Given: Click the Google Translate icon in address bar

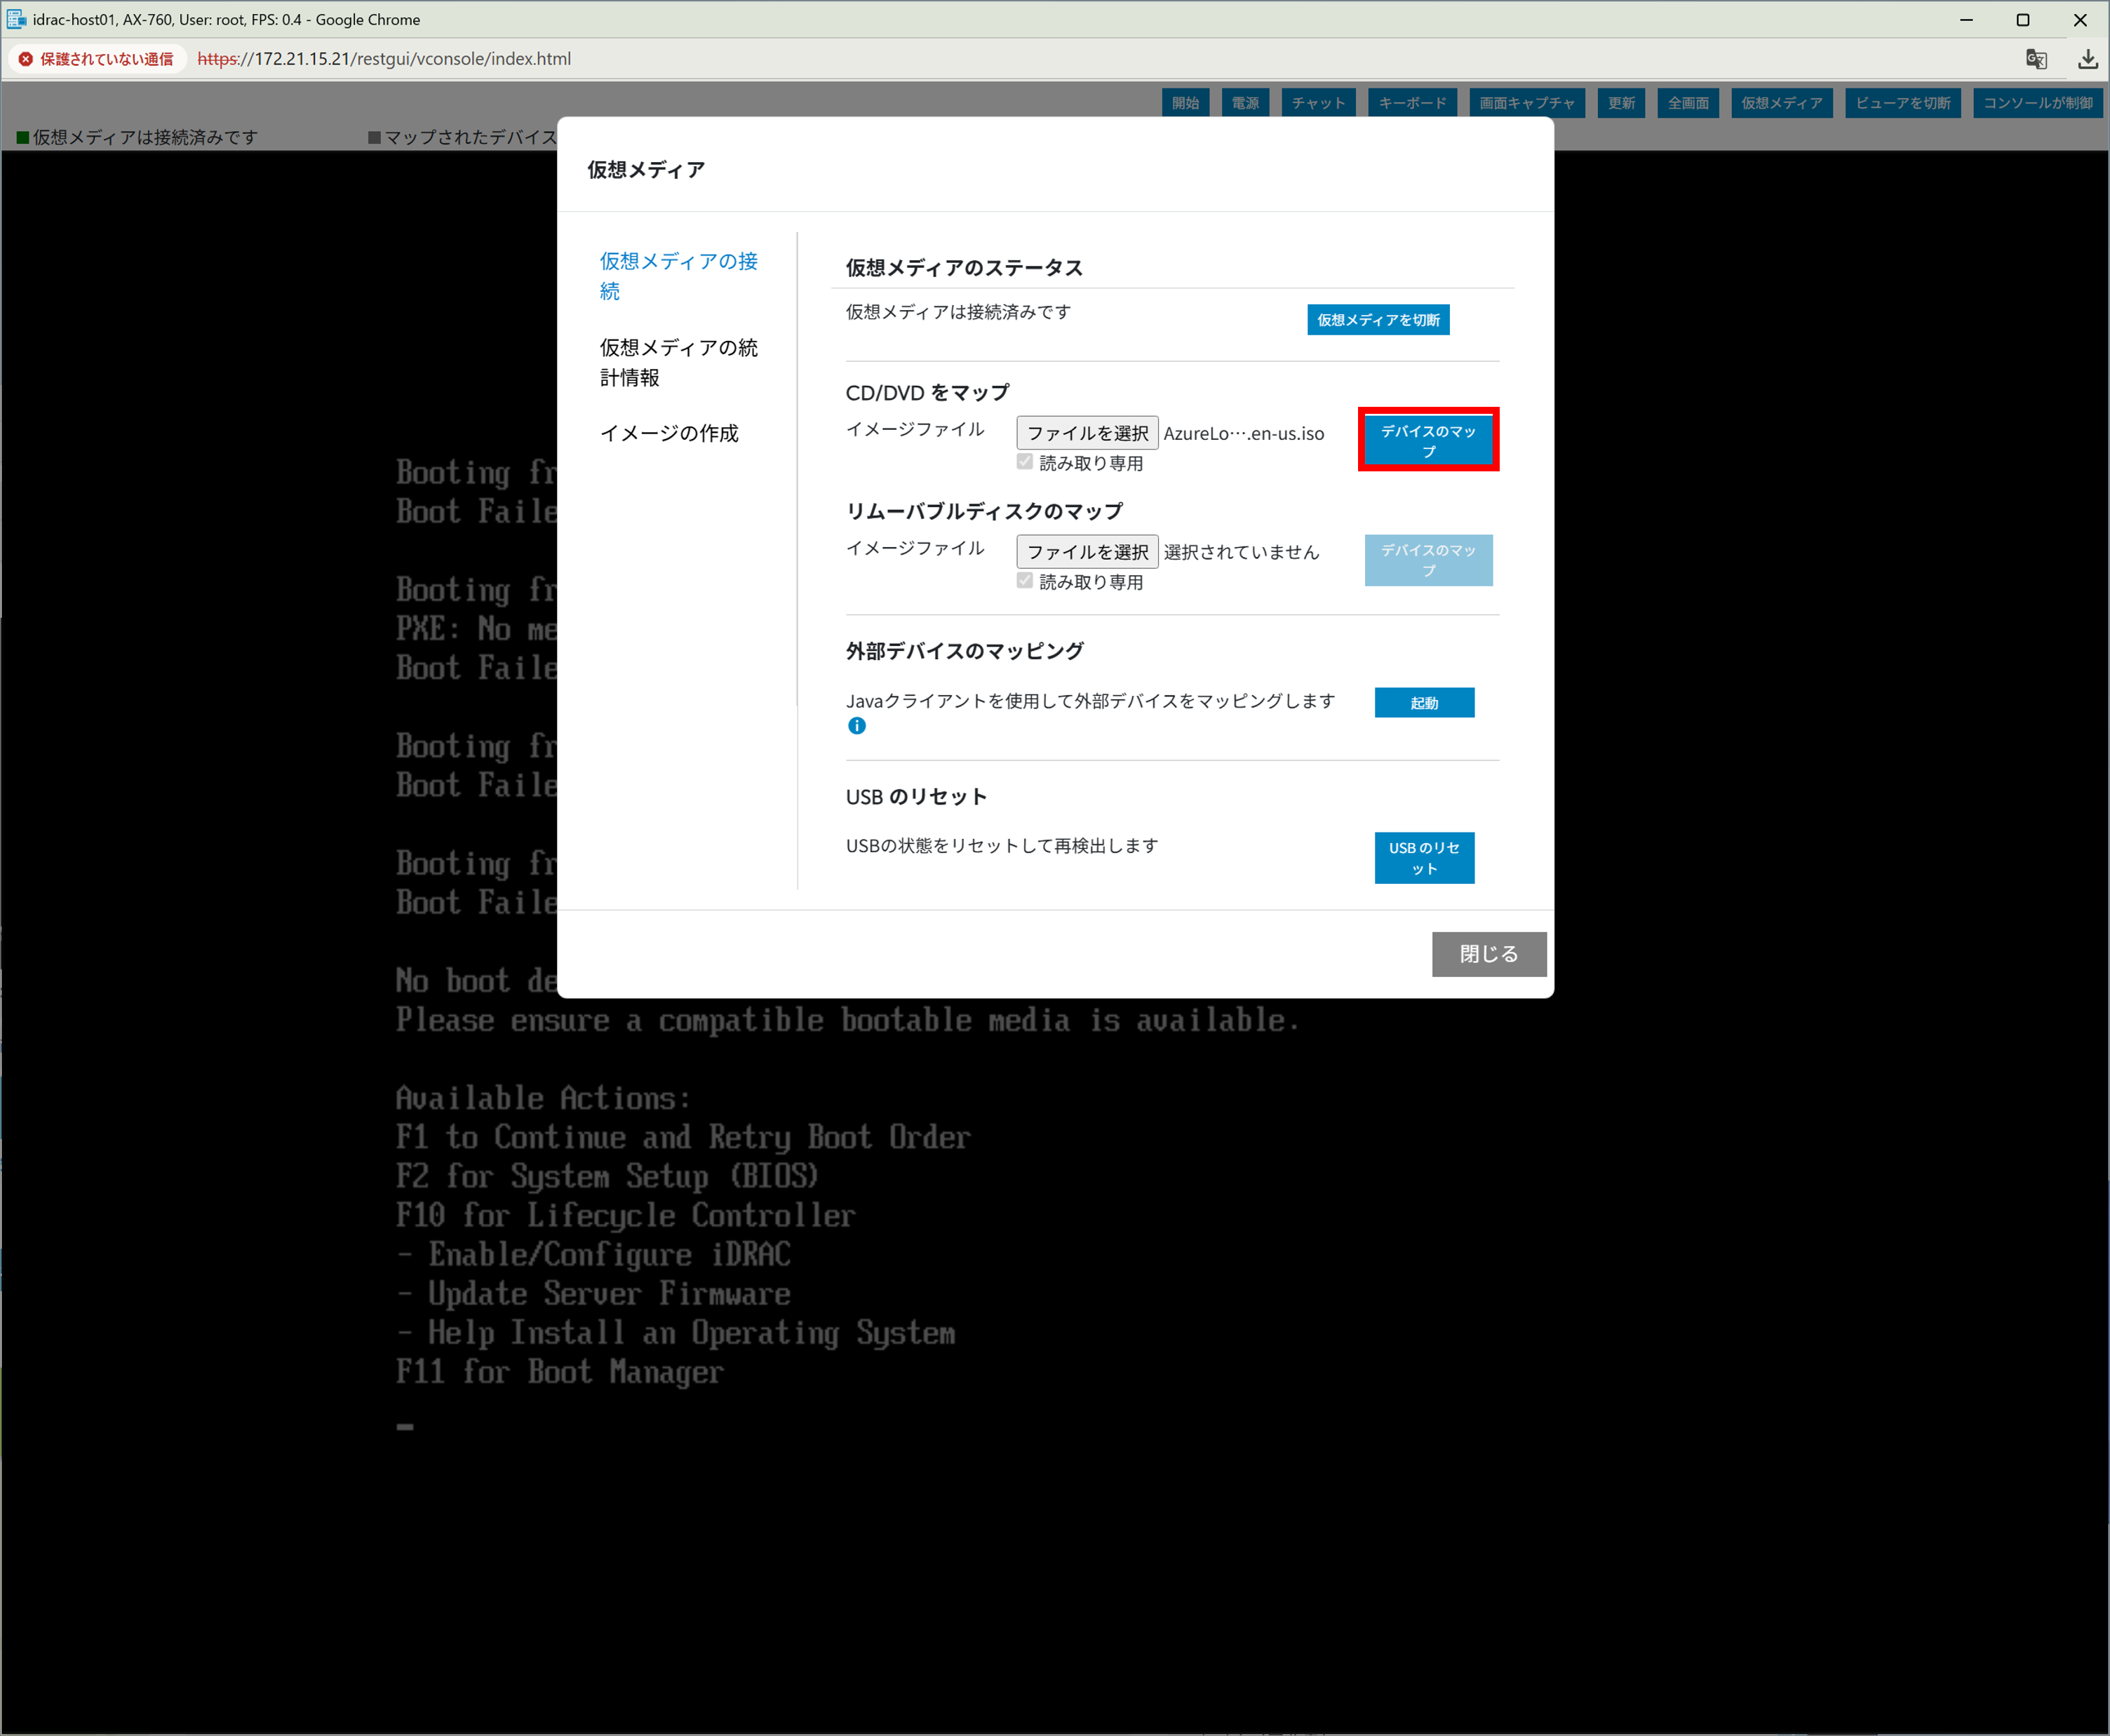Looking at the screenshot, I should click(x=2036, y=59).
